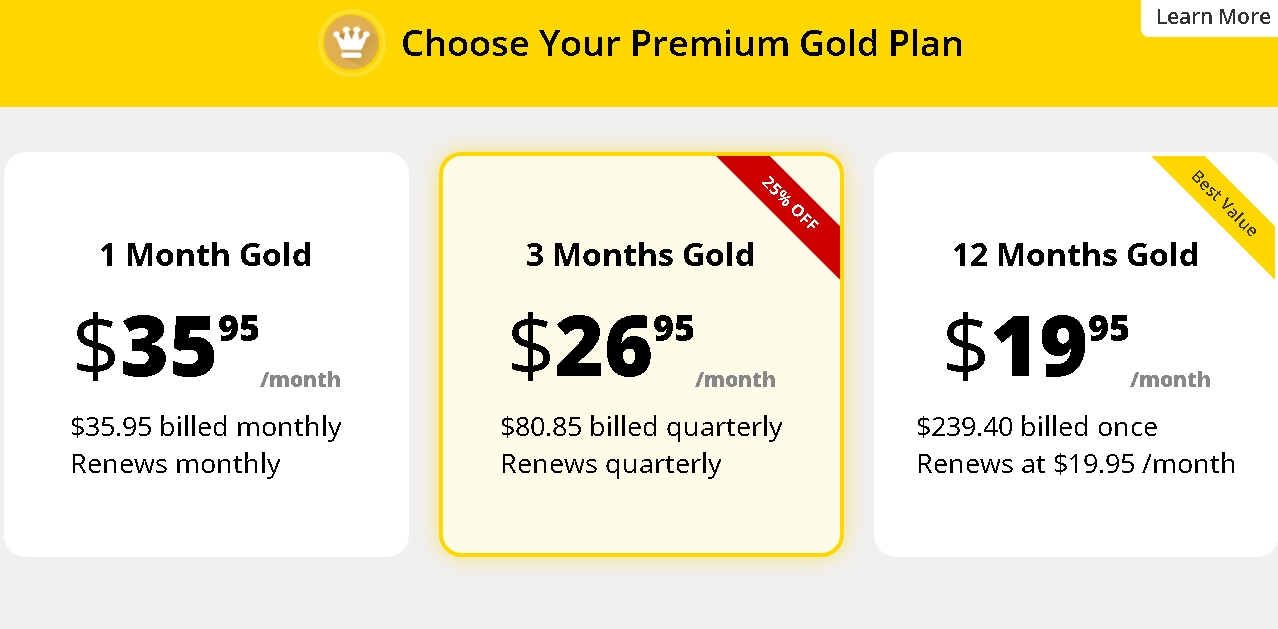Click "Renews at $19.95 /month" note

1076,464
